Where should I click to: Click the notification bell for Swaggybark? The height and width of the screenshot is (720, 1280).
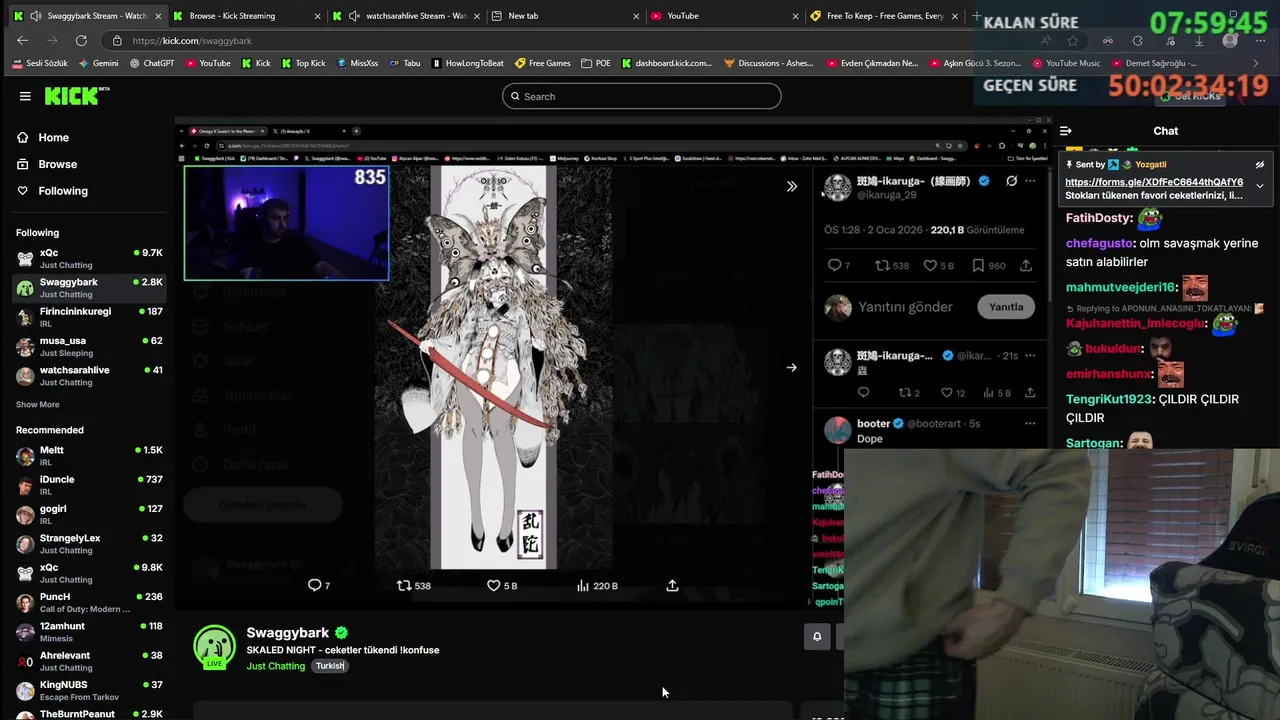click(x=817, y=636)
